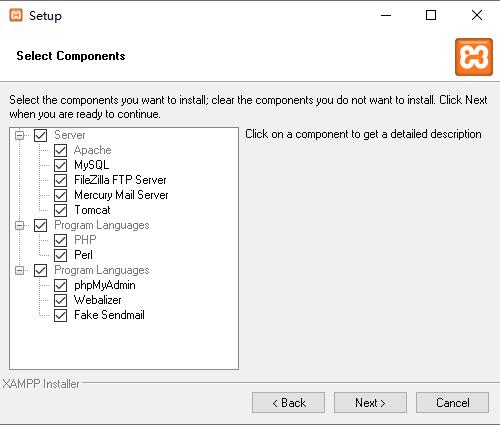The width and height of the screenshot is (500, 425).
Task: Return to the previous step with Back
Action: (288, 403)
